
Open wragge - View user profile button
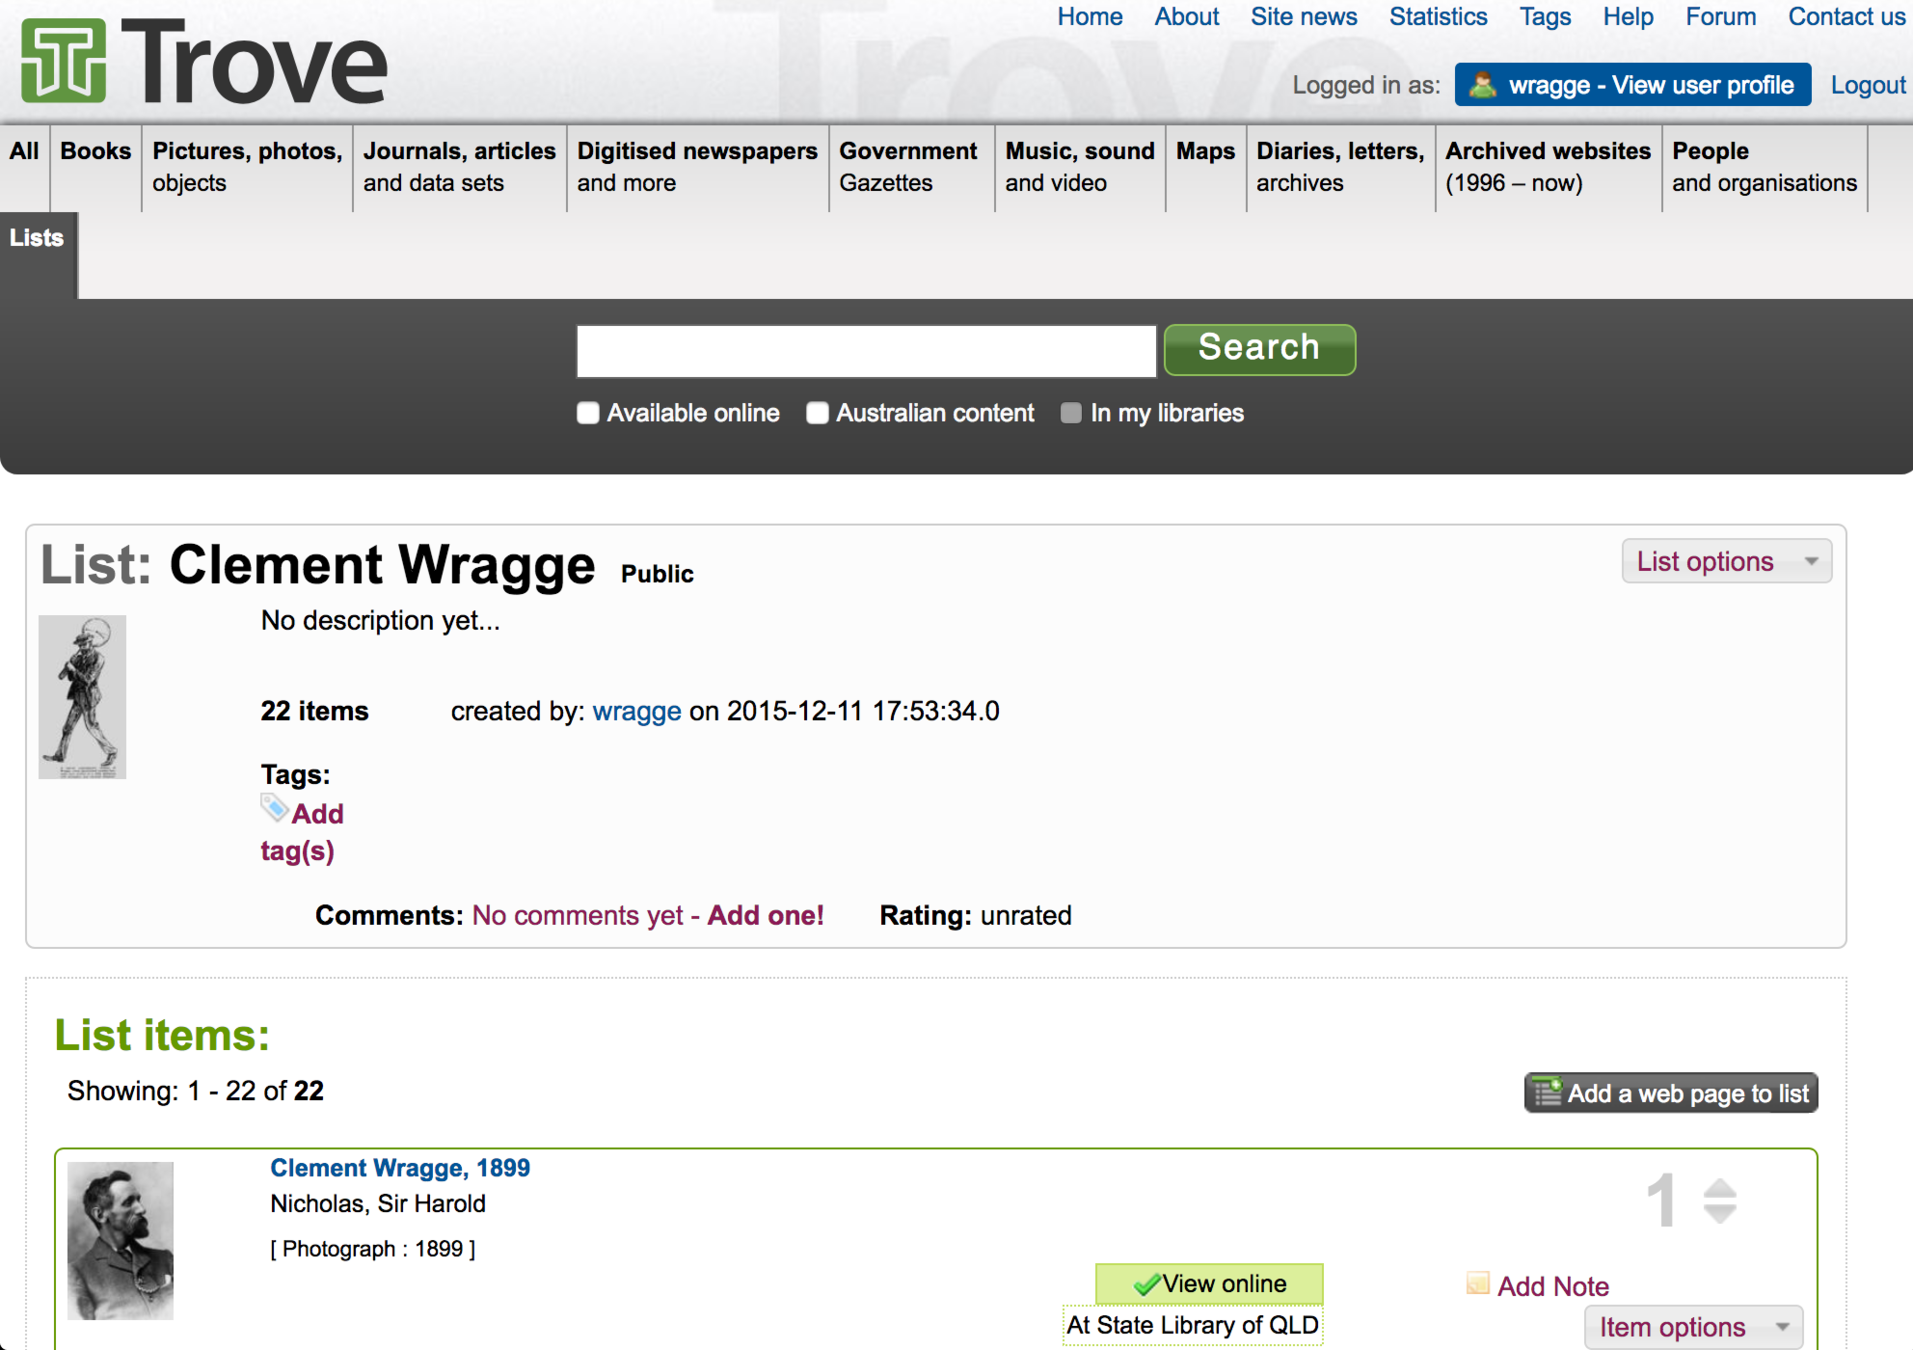point(1632,85)
